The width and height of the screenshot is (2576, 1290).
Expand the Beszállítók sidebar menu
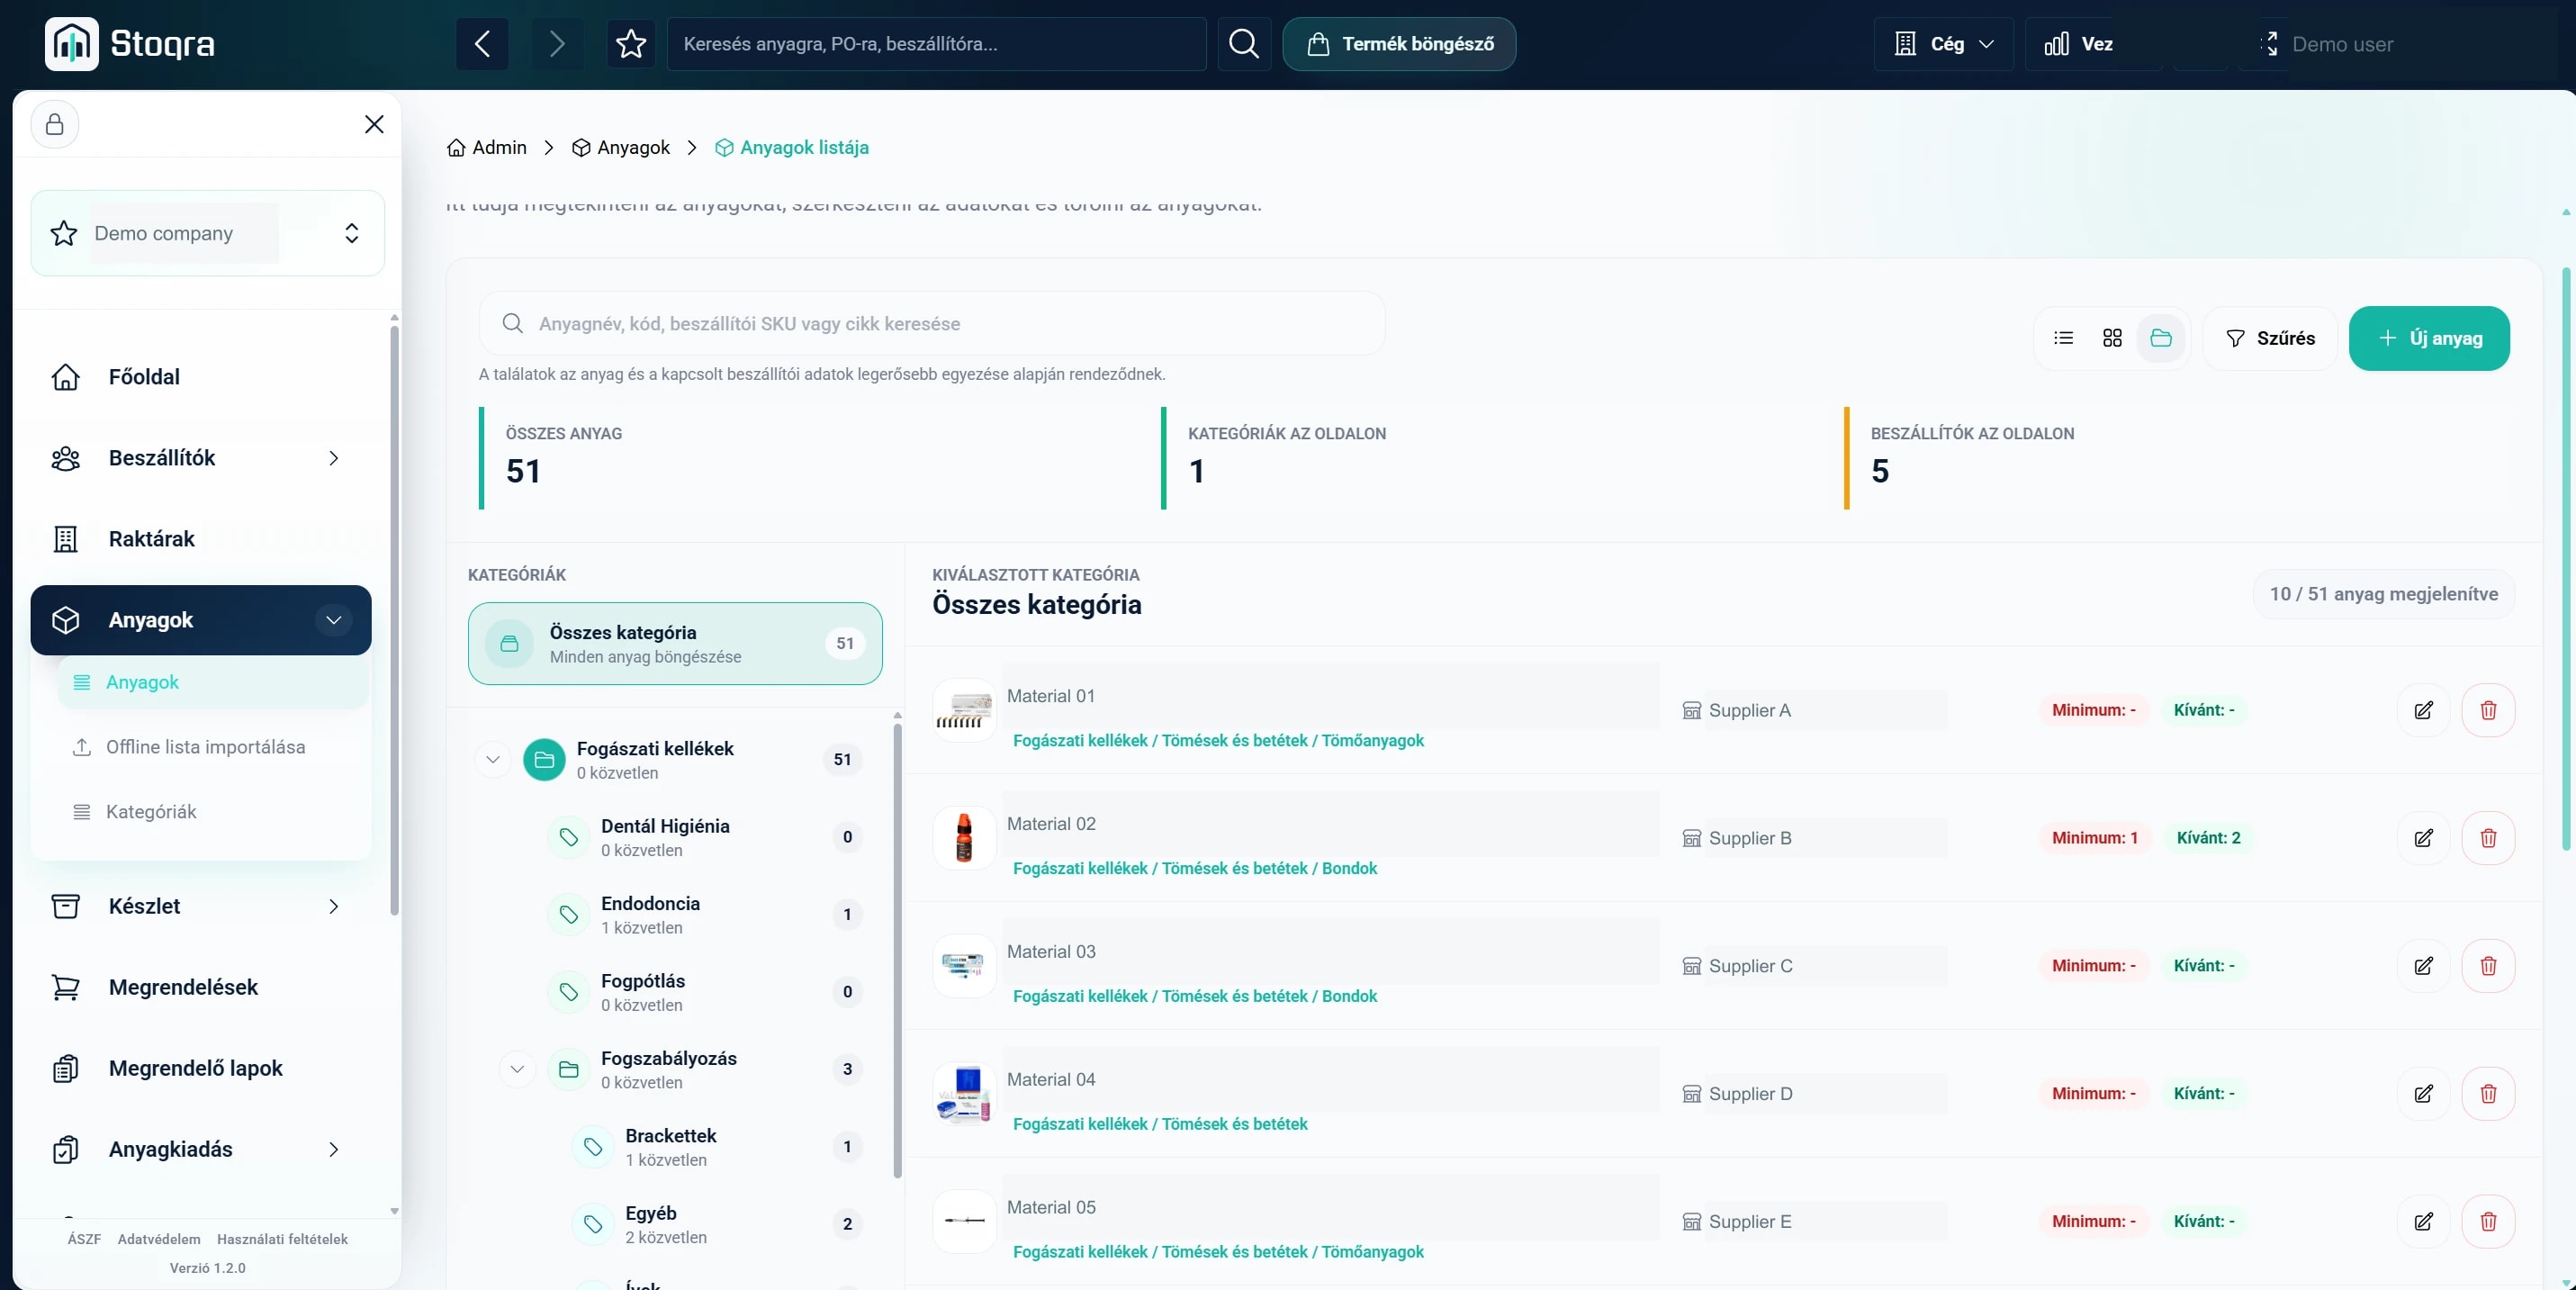click(333, 458)
